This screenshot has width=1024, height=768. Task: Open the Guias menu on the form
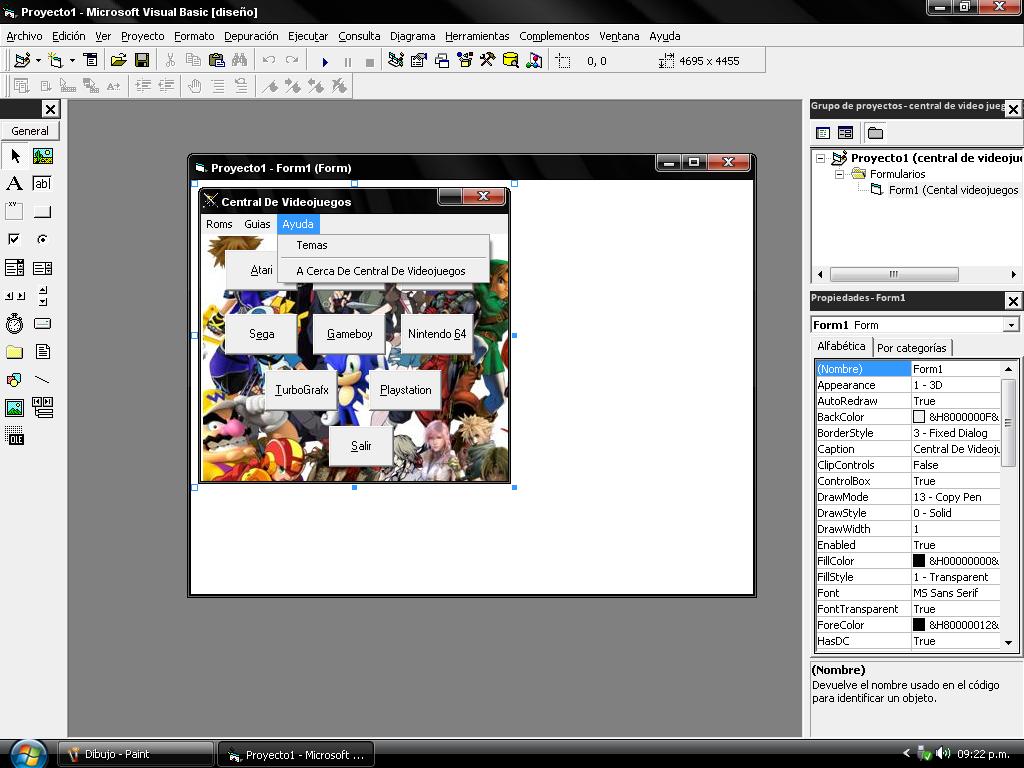[x=257, y=224]
